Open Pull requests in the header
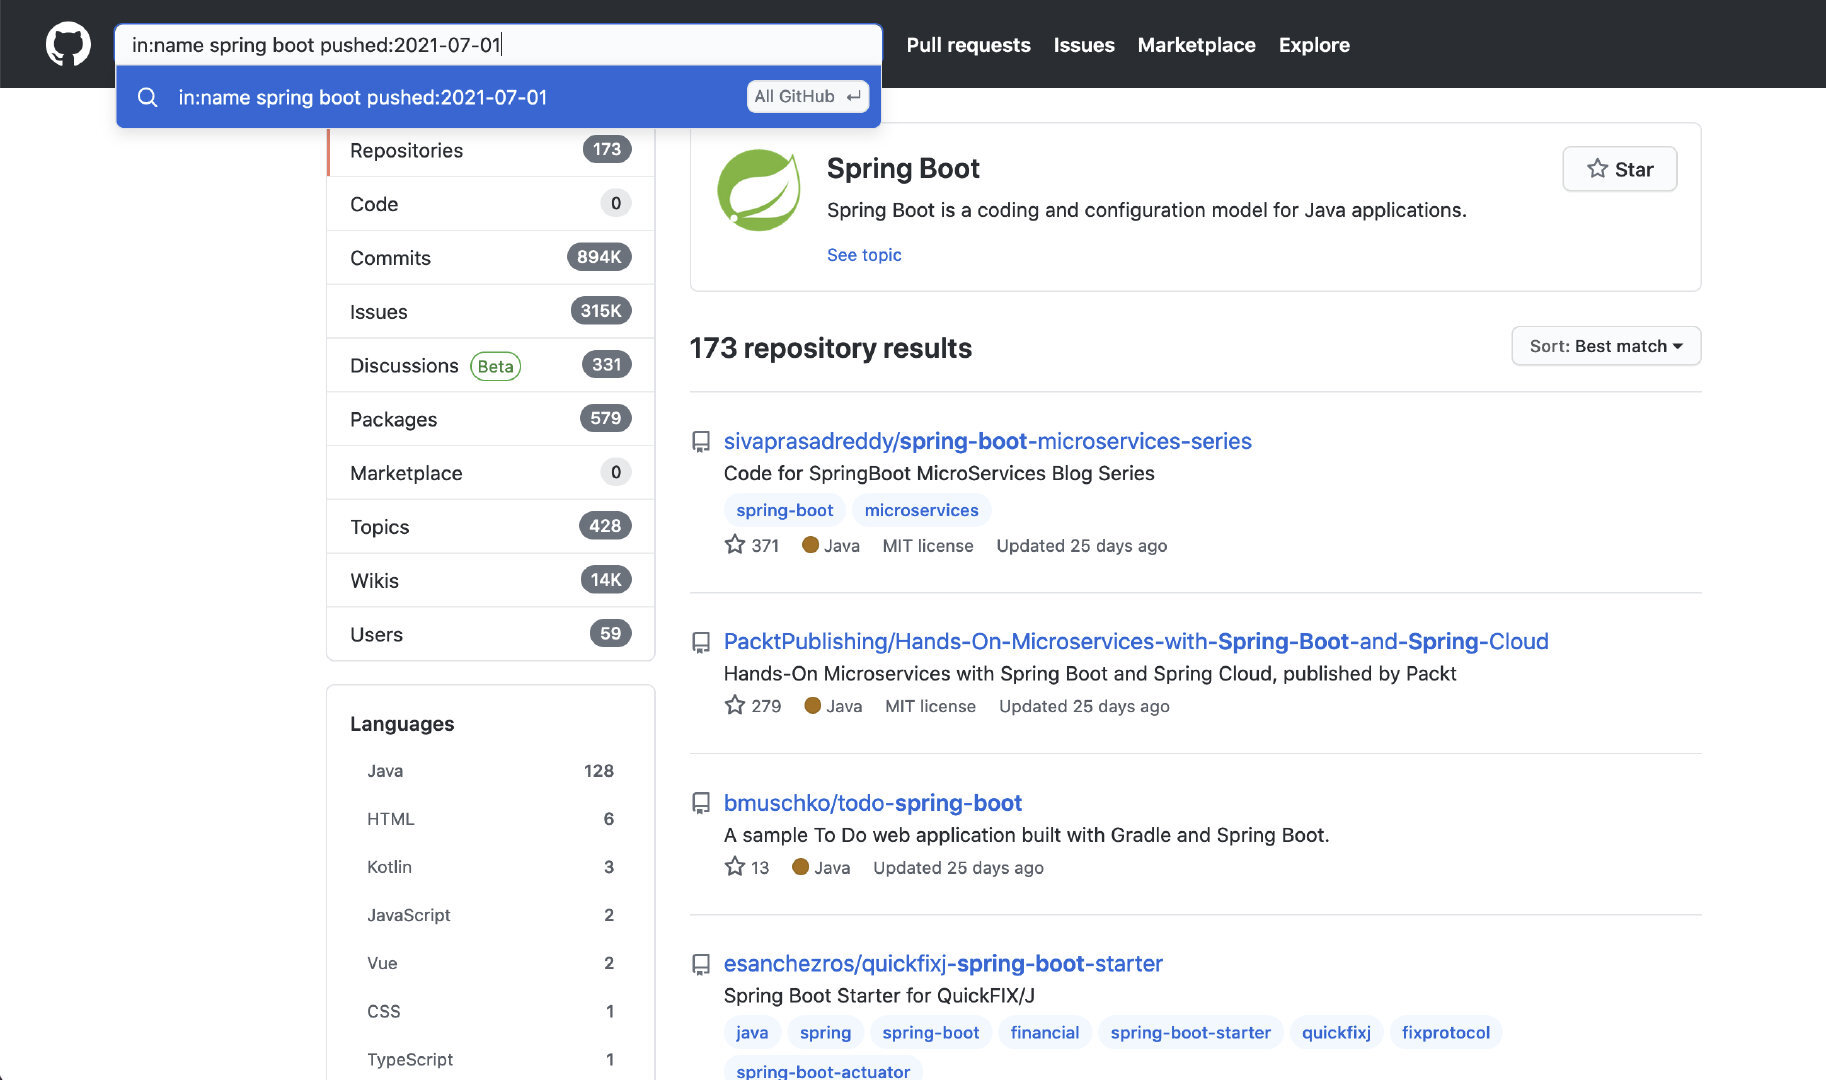 click(968, 45)
